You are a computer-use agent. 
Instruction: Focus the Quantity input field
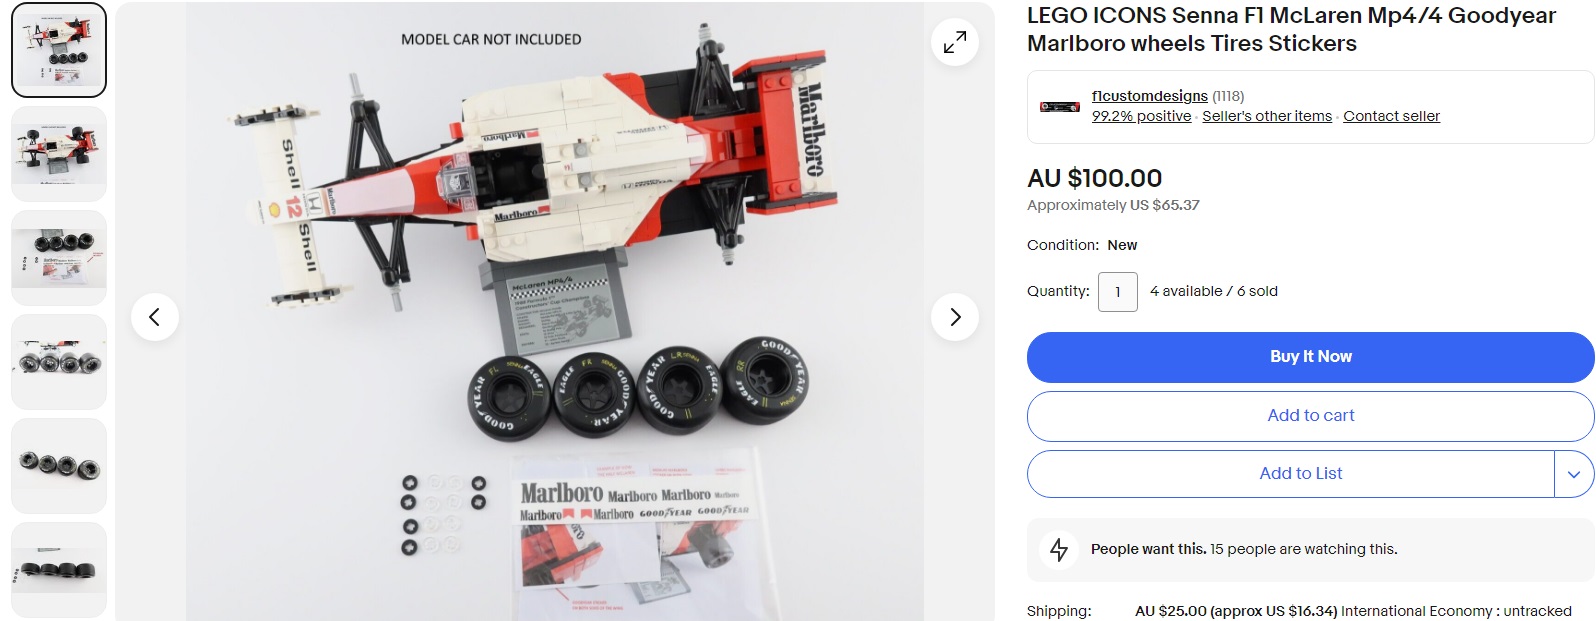coord(1117,292)
